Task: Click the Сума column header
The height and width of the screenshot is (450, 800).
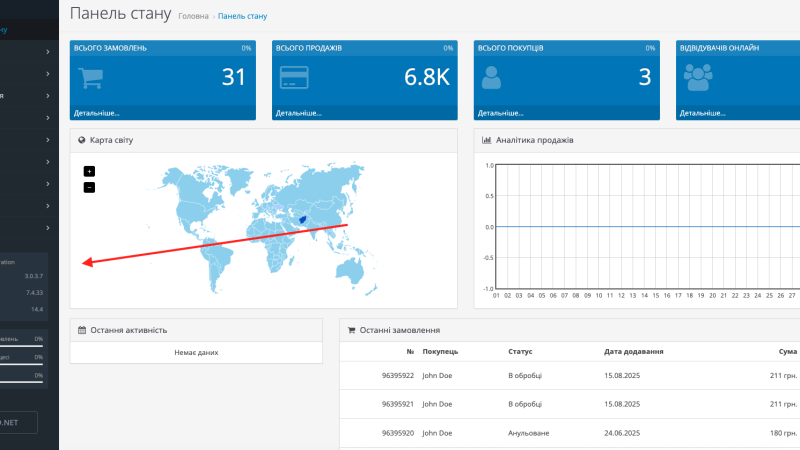Action: pos(788,352)
